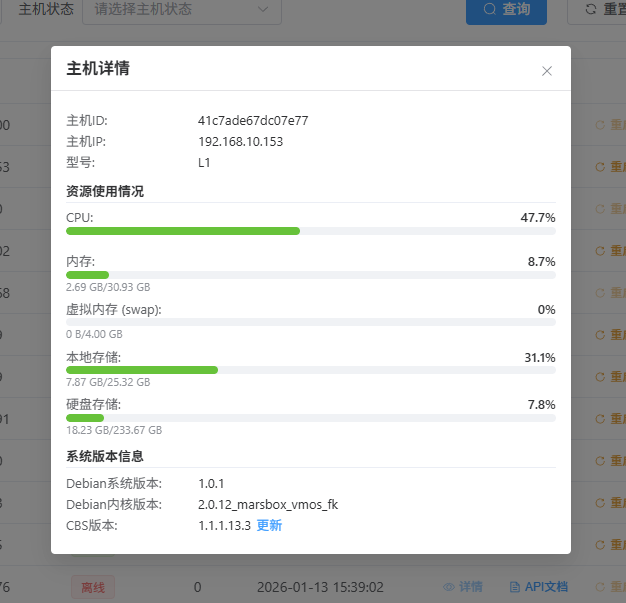Click the 虚拟内存 (swap) progress bar

pos(311,322)
